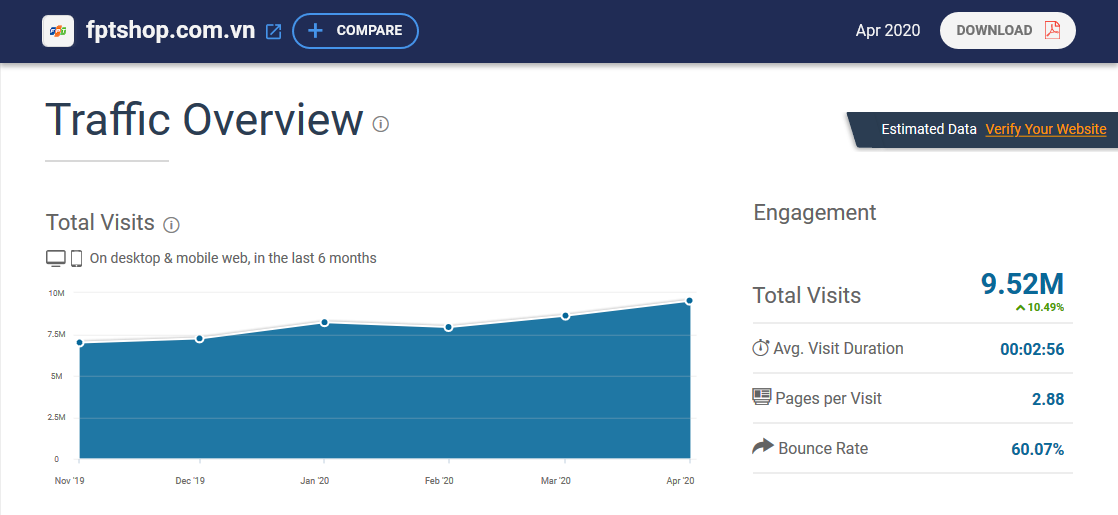Click the Download button
1118x515 pixels.
point(1007,30)
